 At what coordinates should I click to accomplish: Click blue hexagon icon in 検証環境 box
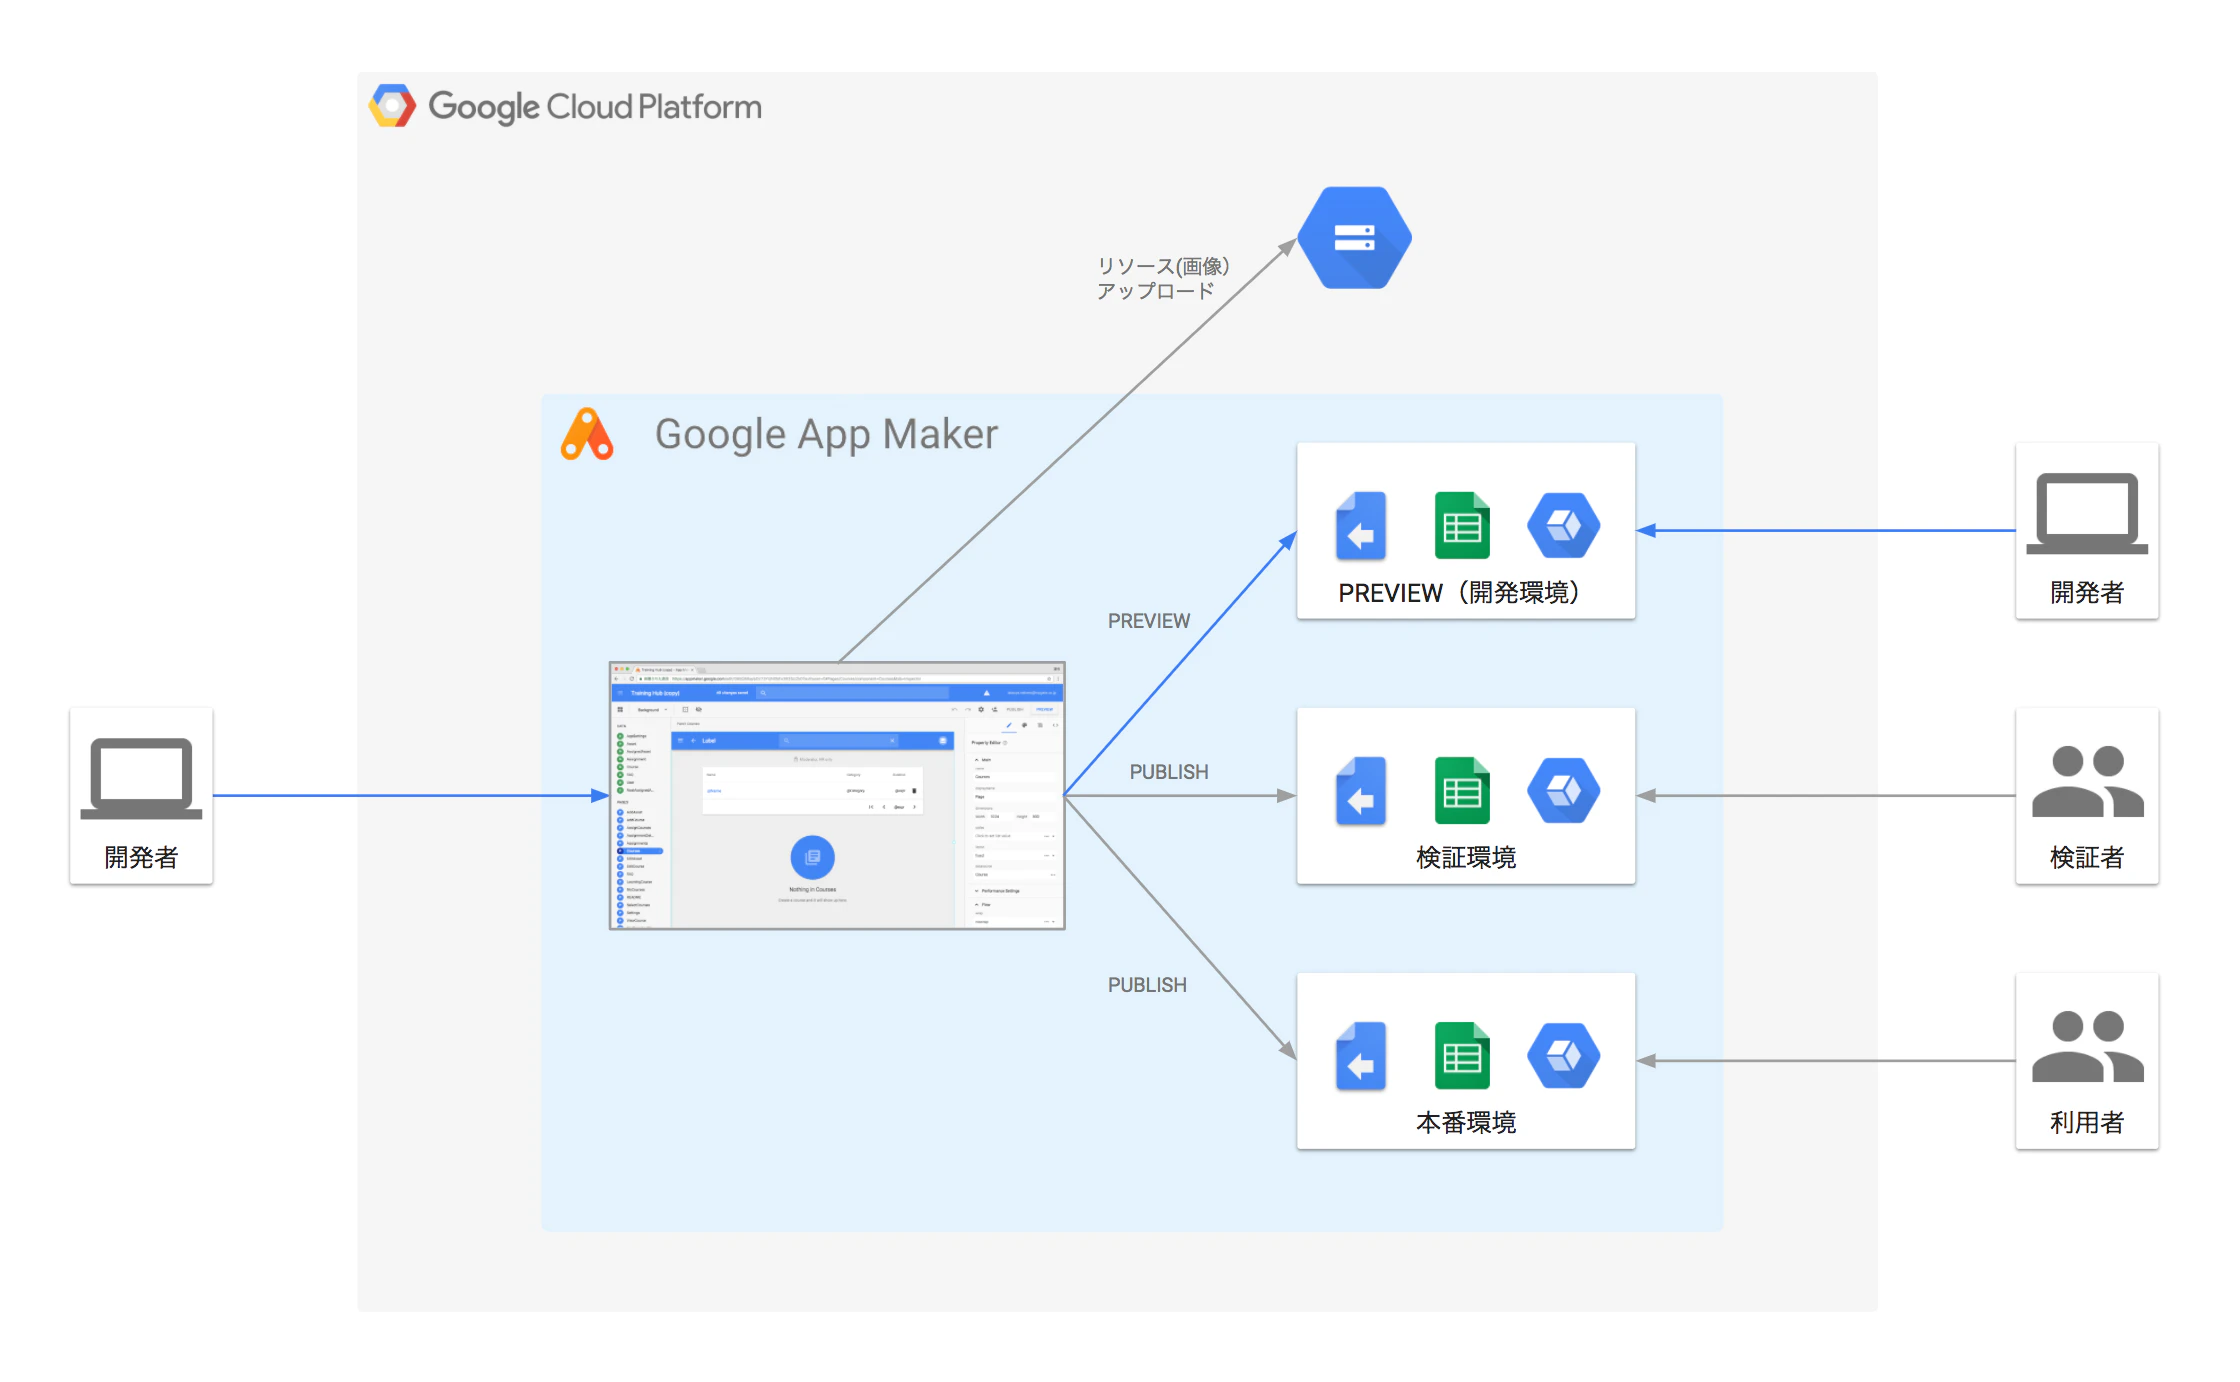(1563, 791)
